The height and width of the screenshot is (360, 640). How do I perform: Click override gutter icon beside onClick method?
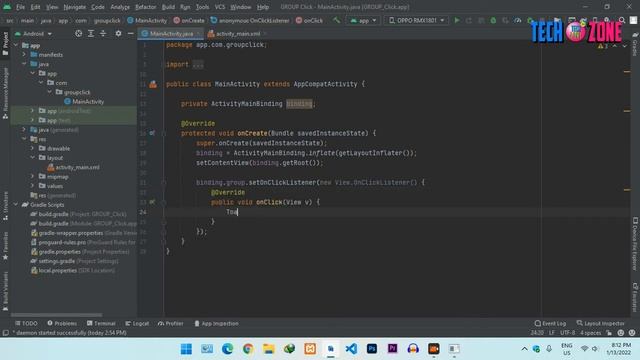pos(152,202)
